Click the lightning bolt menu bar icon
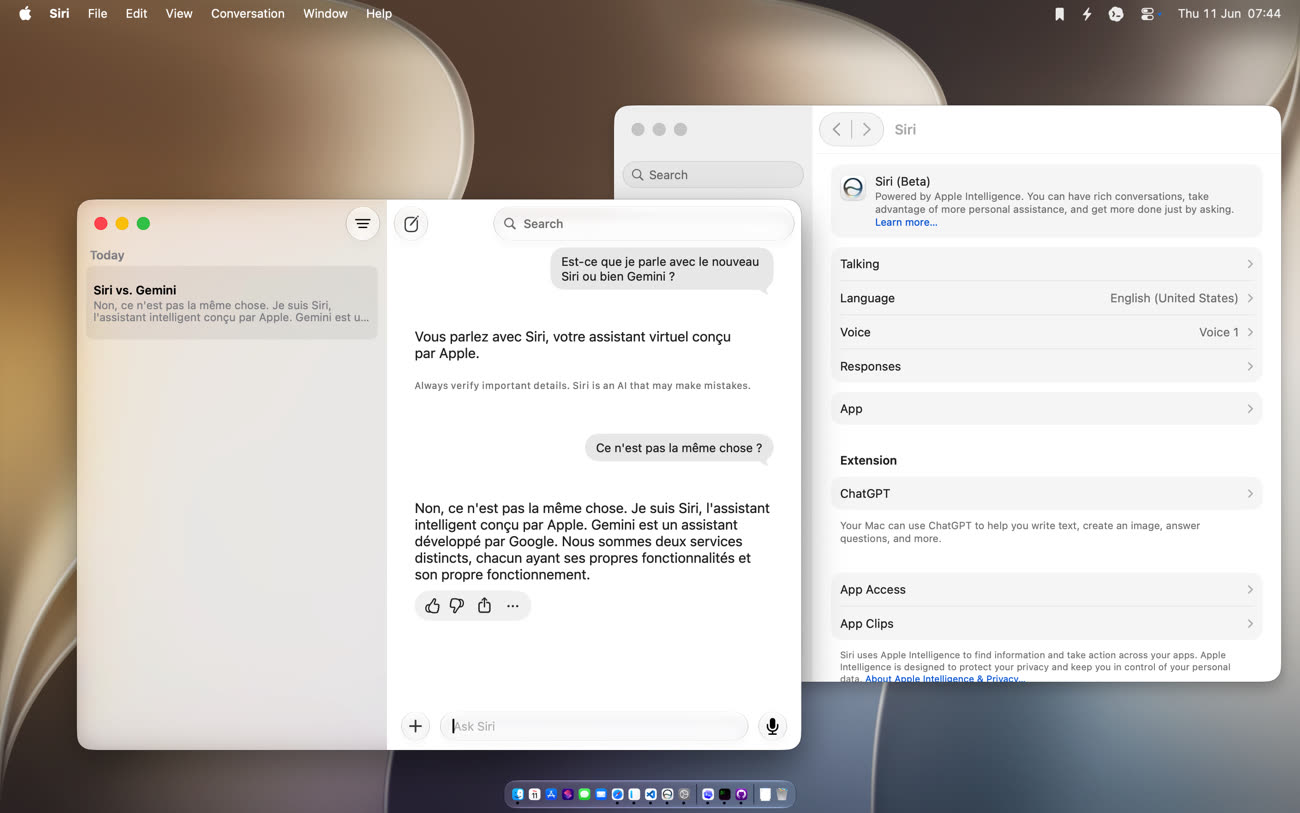Image resolution: width=1300 pixels, height=813 pixels. [1087, 14]
